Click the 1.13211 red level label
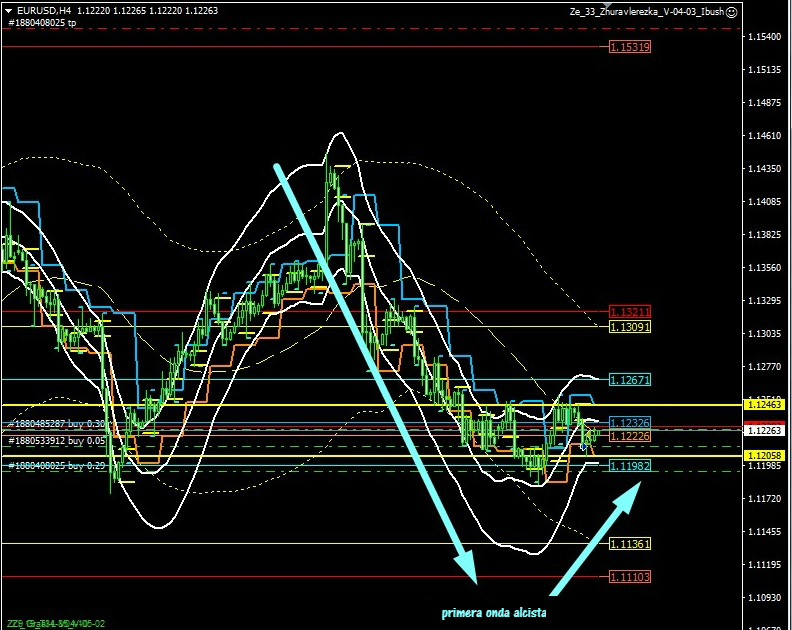792x630 pixels. [630, 312]
